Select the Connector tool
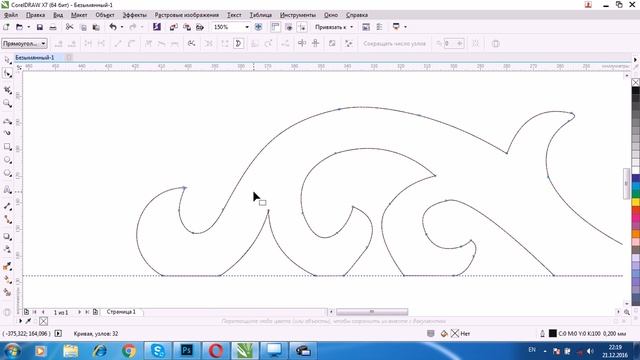This screenshot has width=640, height=360. (7, 220)
